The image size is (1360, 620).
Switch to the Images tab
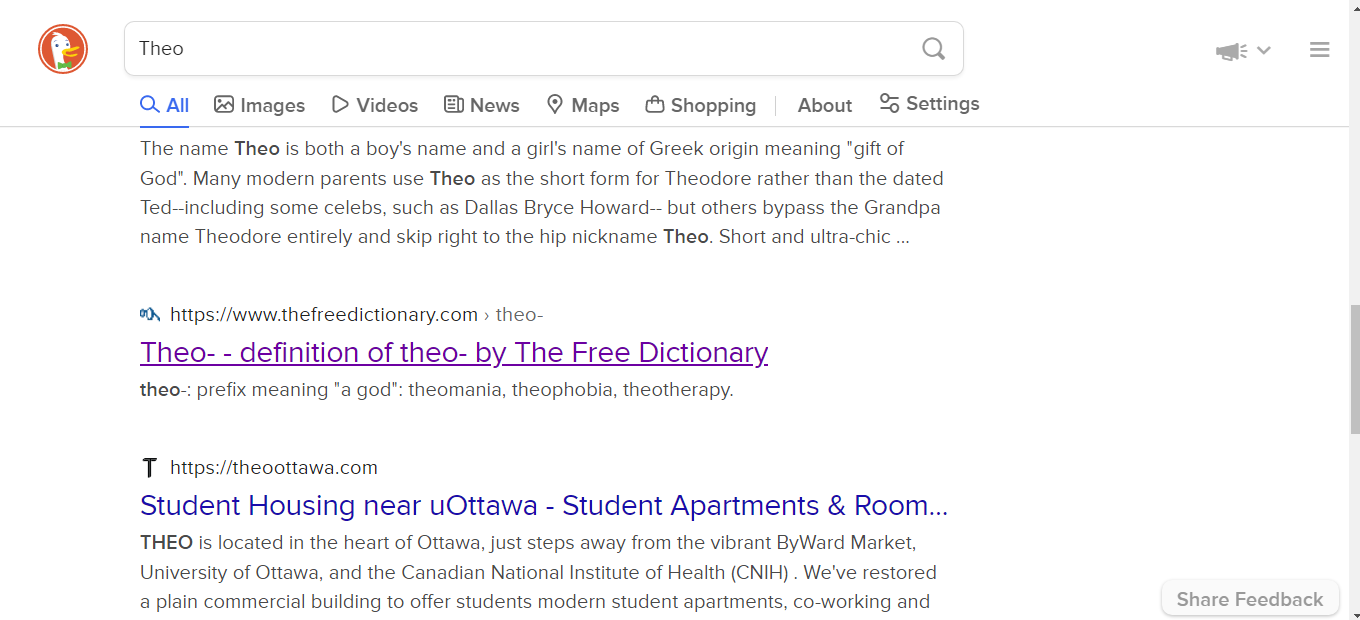(x=260, y=105)
